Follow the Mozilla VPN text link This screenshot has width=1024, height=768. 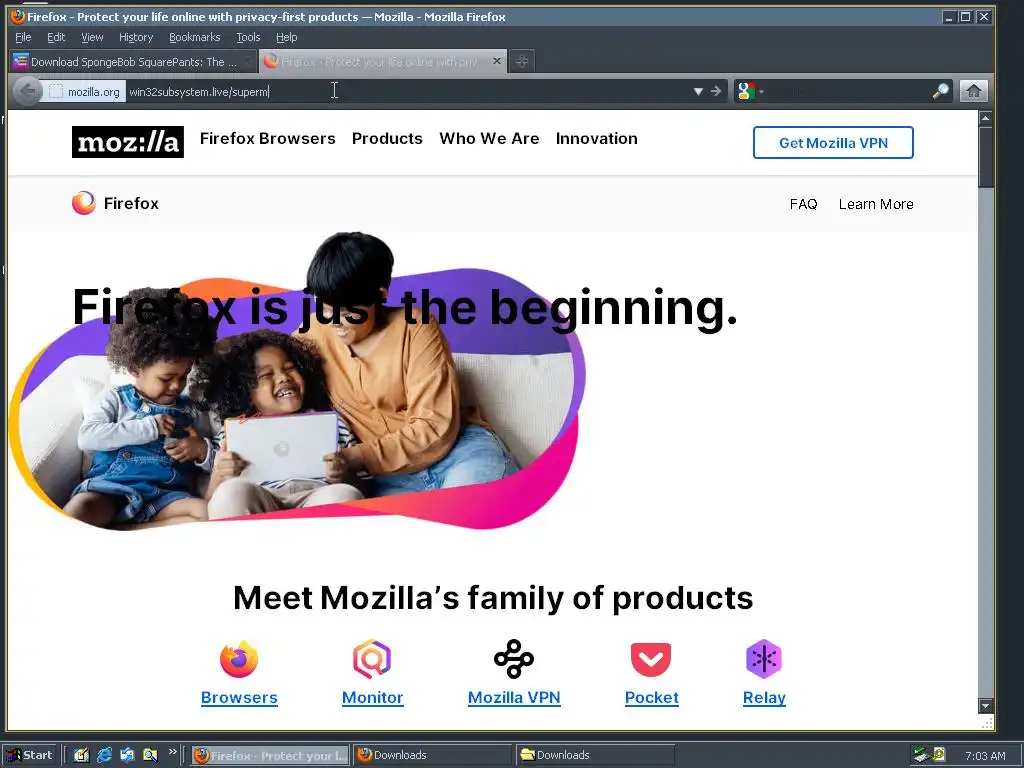(514, 697)
